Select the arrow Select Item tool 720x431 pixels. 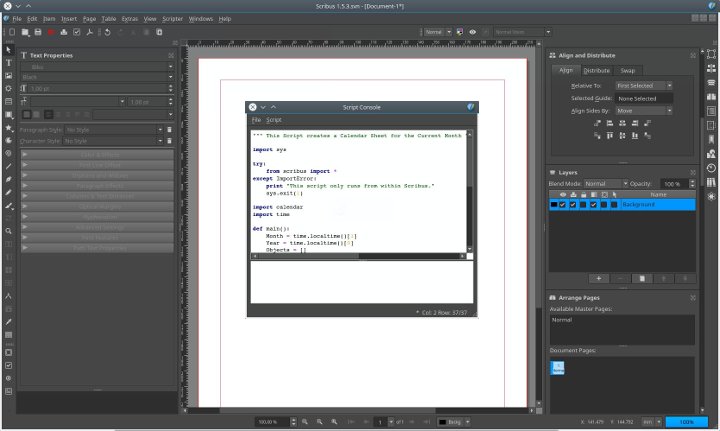pos(9,49)
